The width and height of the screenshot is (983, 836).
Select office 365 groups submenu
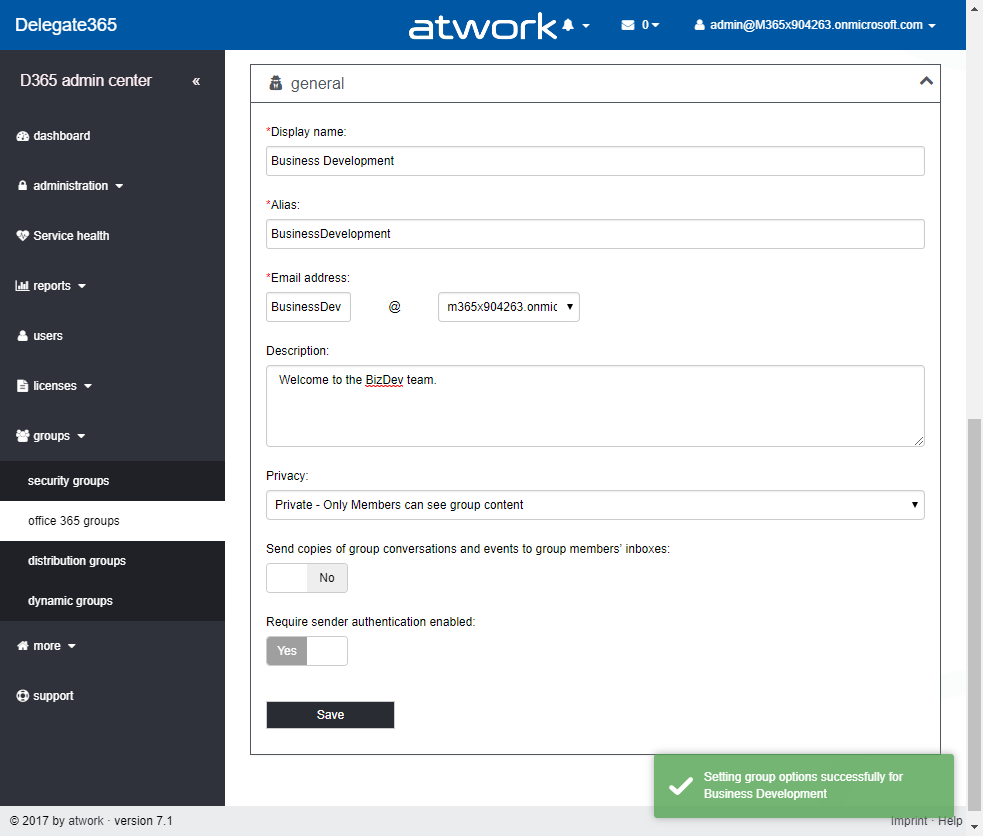[112, 521]
